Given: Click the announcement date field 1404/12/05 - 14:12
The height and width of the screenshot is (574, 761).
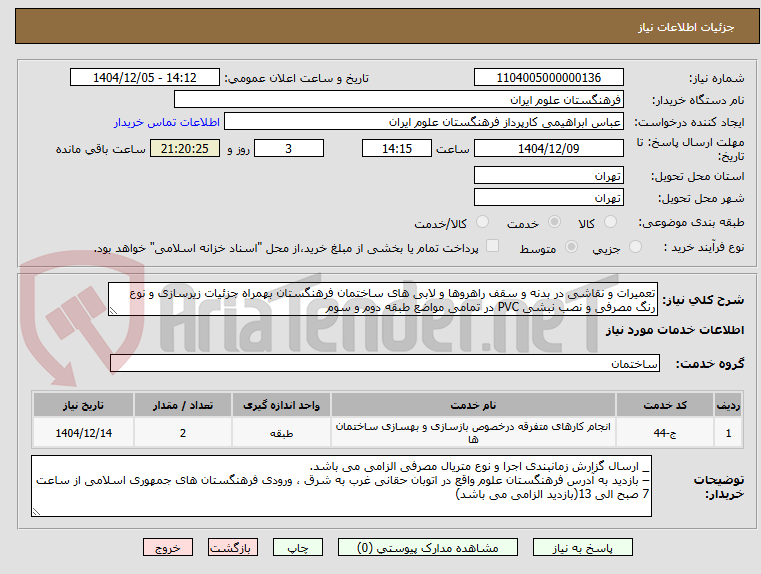Looking at the screenshot, I should [145, 77].
